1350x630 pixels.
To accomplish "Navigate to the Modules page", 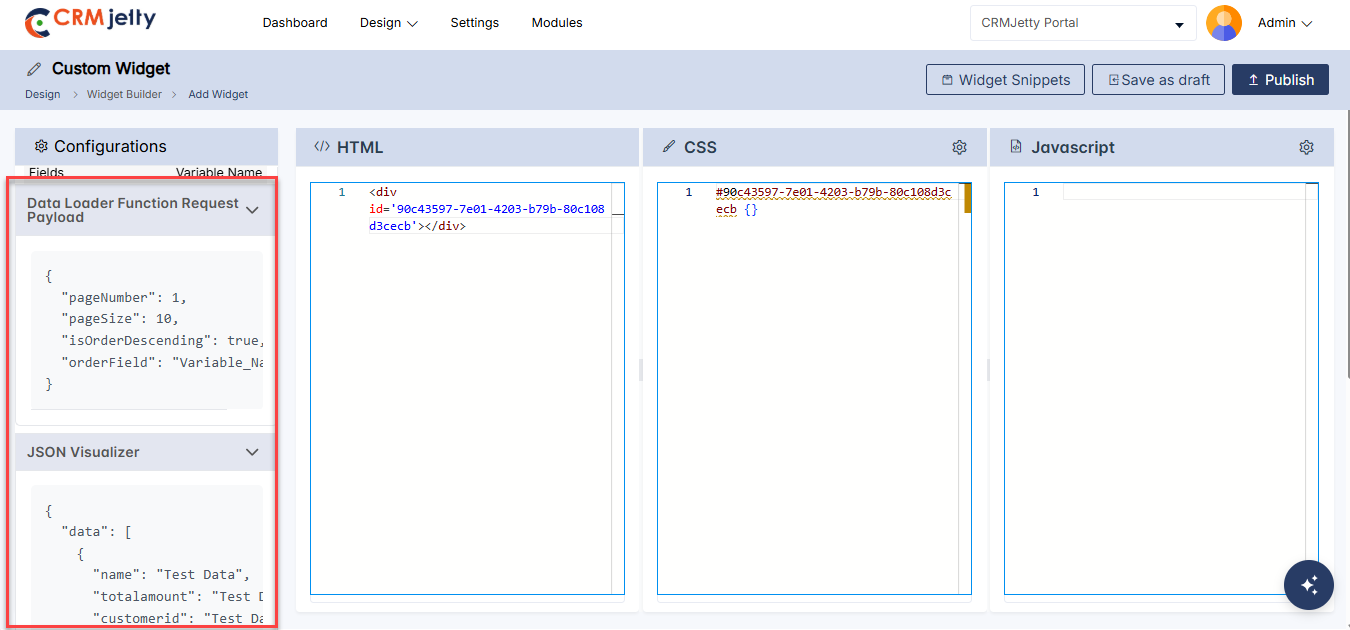I will tap(557, 23).
